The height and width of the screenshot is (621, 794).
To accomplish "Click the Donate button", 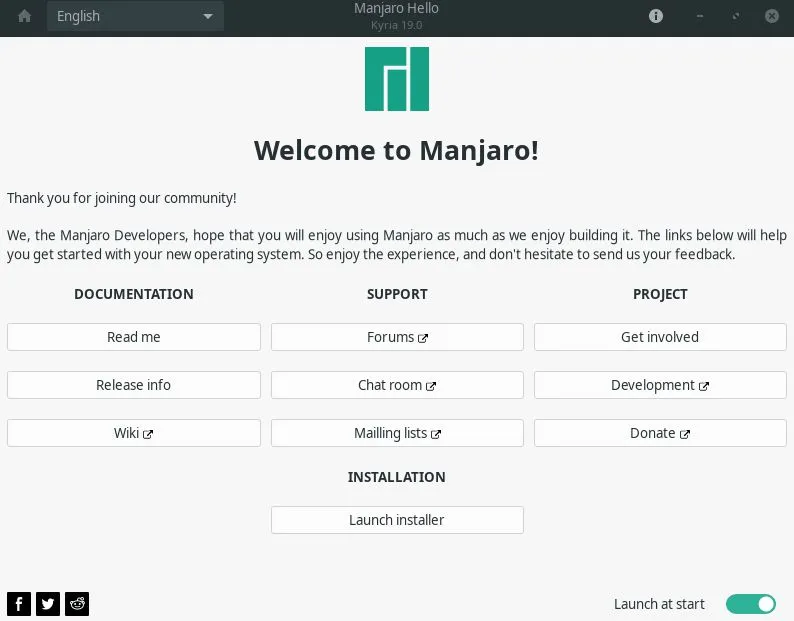I will click(660, 433).
